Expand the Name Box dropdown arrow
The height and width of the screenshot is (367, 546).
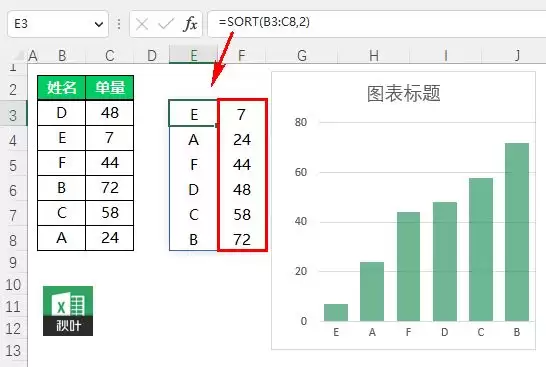(99, 24)
